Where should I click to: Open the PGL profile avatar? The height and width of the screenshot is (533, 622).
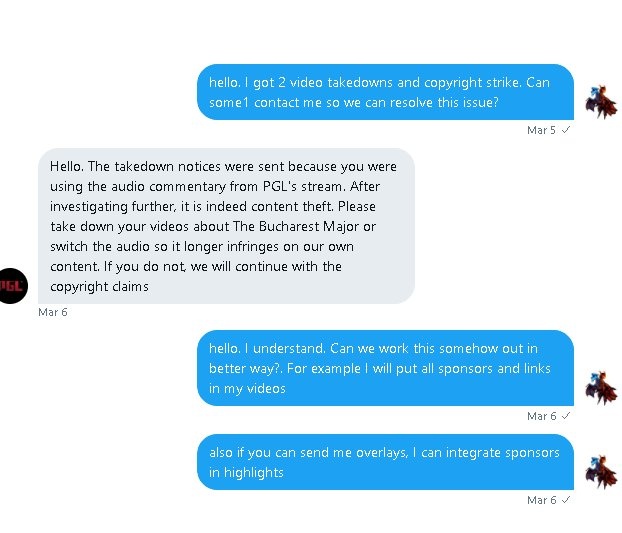point(14,285)
